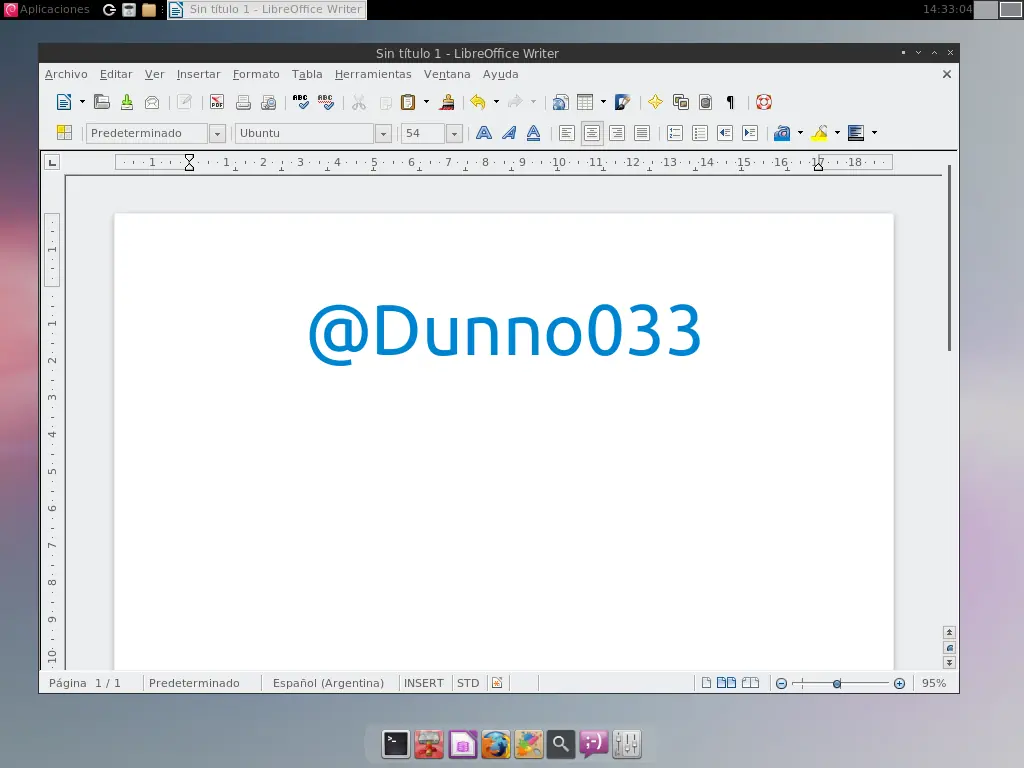
Task: Center the text horizontally
Action: tap(592, 133)
